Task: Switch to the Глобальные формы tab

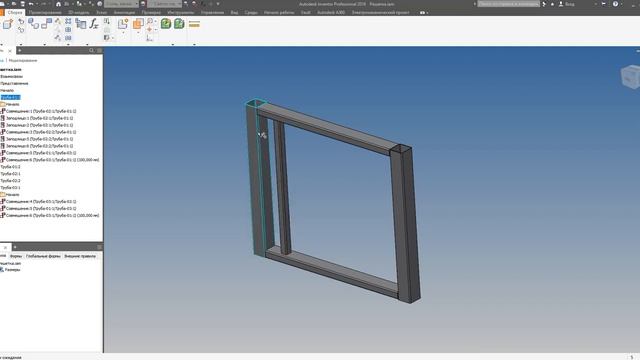Action: 43,256
